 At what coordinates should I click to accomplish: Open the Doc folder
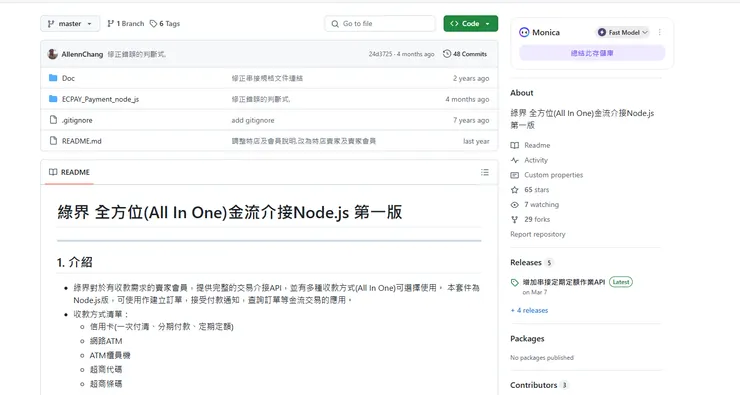tap(68, 78)
